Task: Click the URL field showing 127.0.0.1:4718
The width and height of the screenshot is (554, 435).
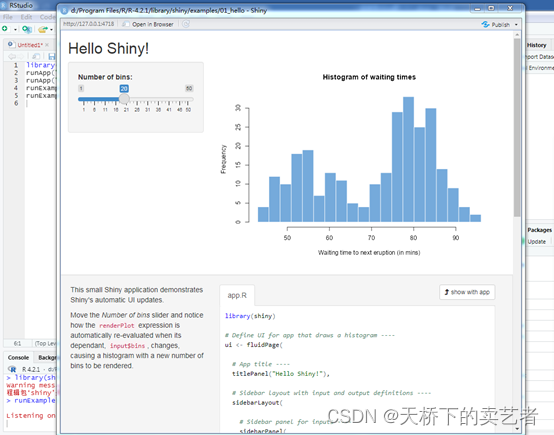Action: (89, 24)
